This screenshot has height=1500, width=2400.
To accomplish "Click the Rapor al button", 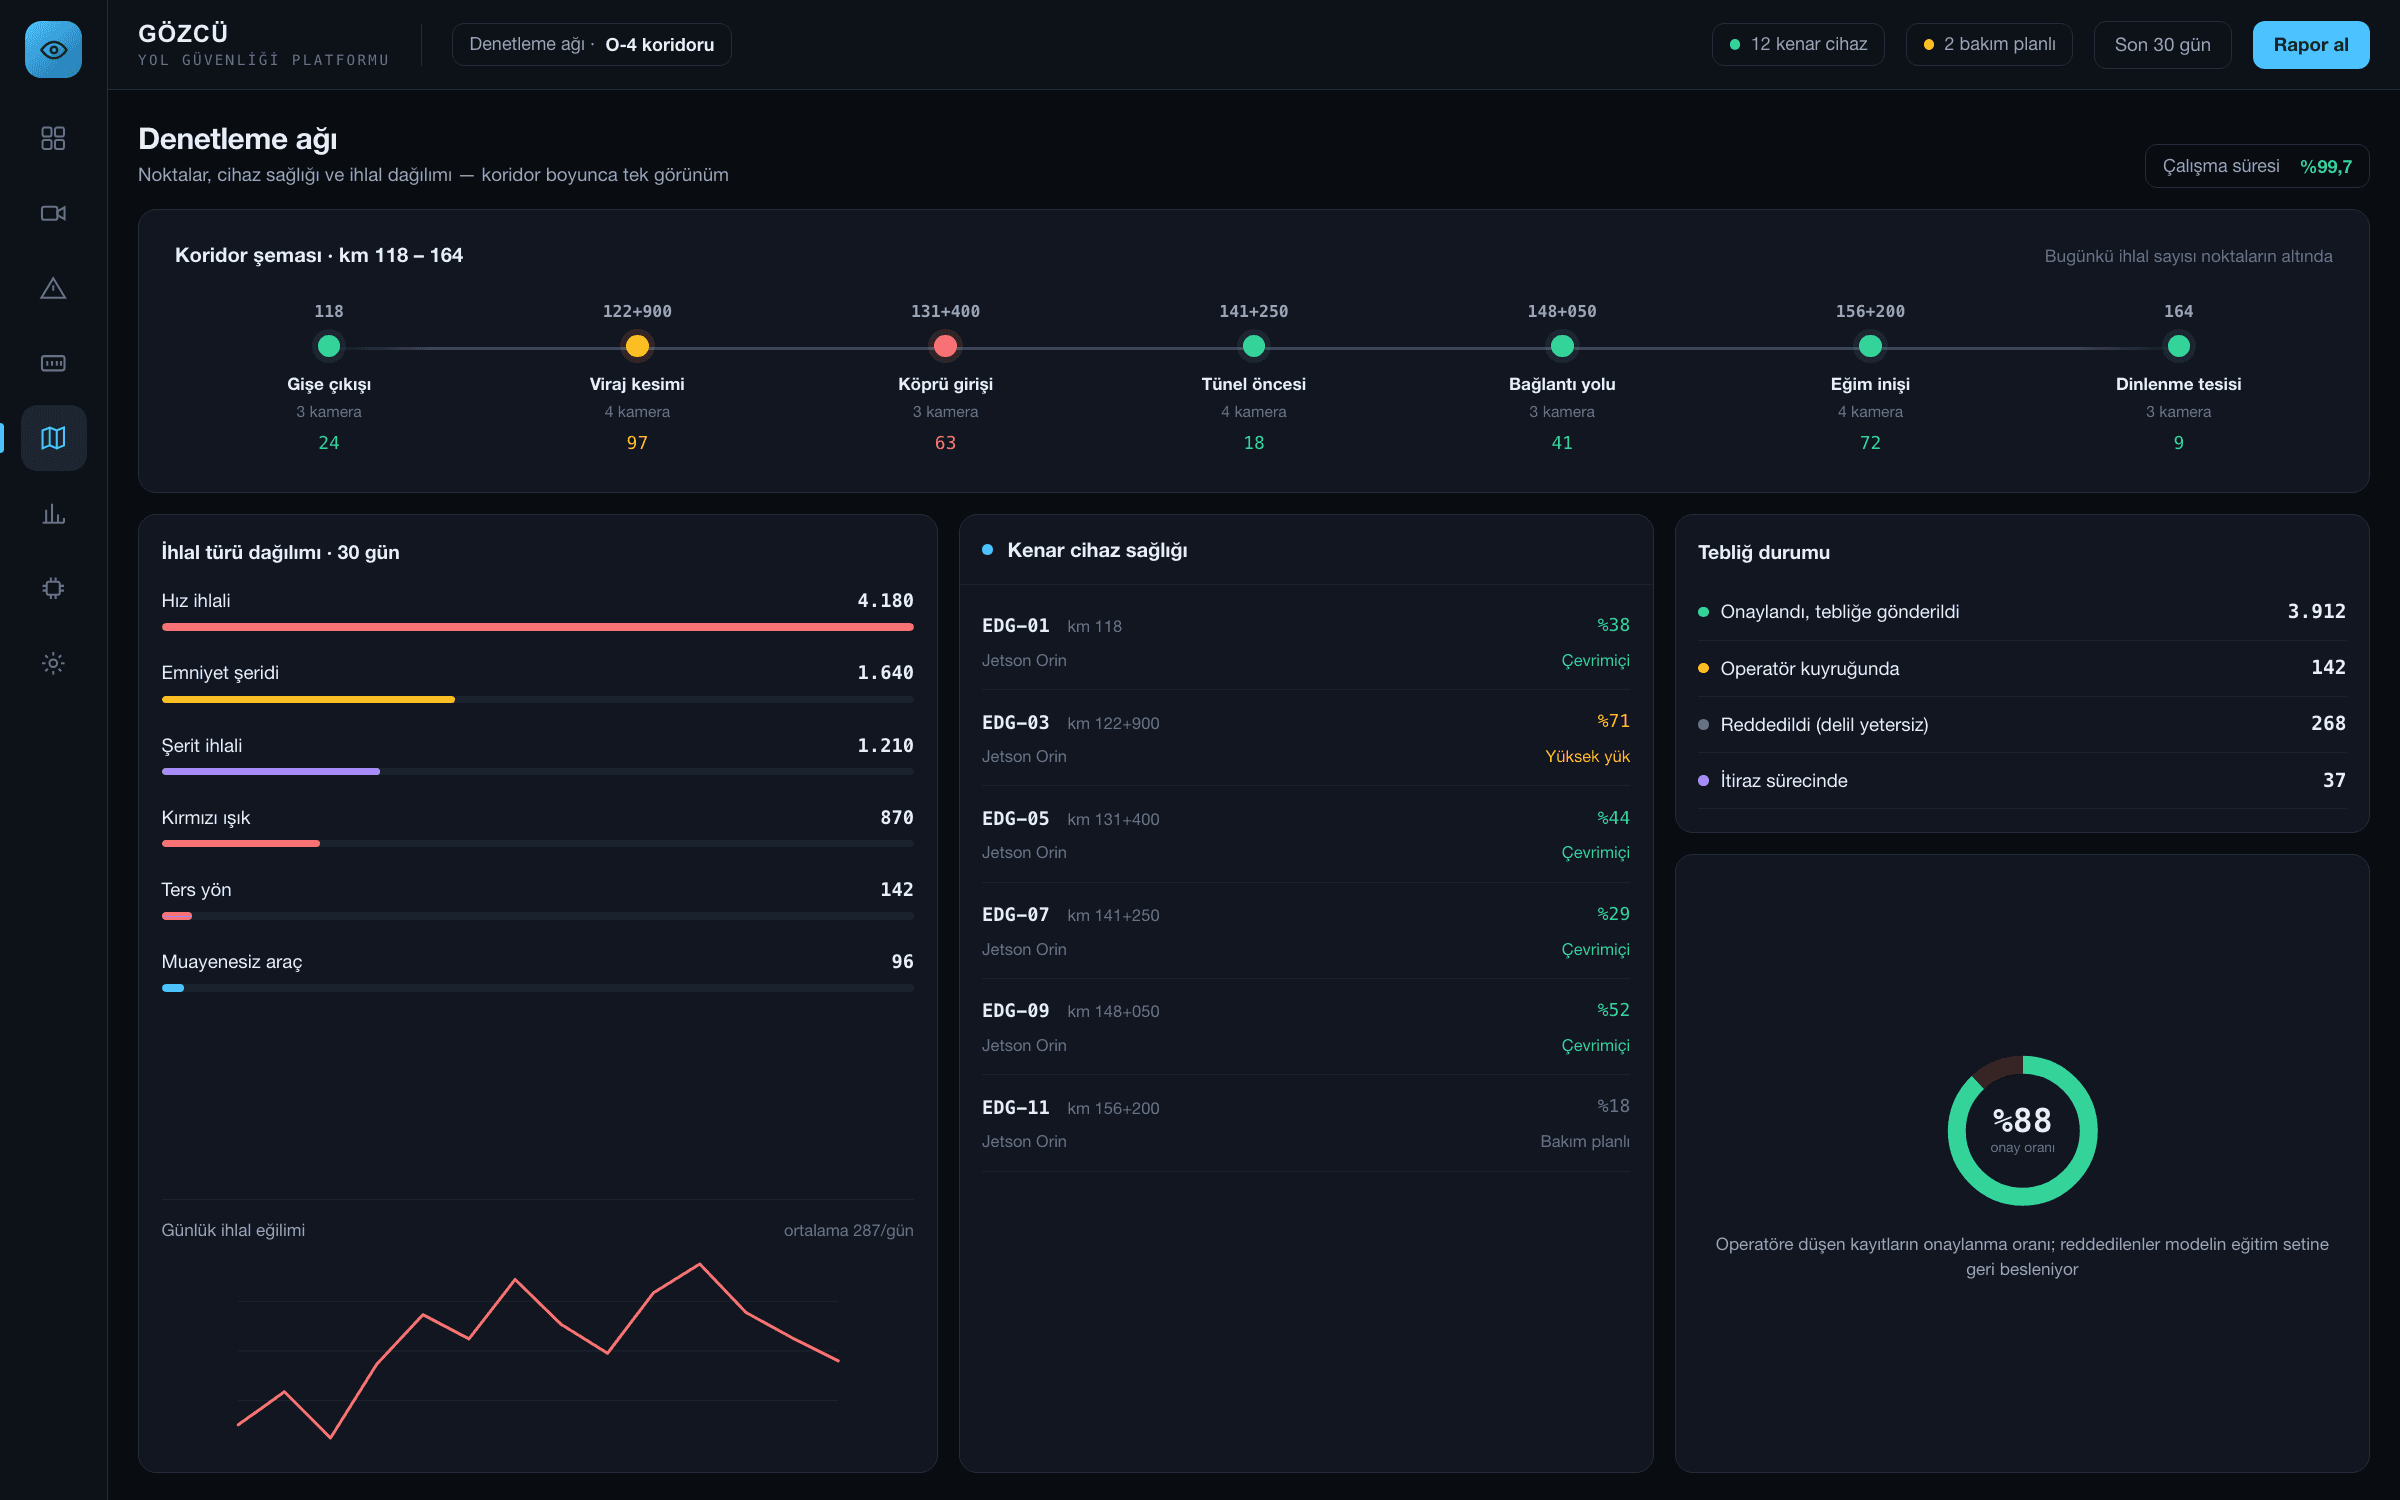I will click(2310, 45).
